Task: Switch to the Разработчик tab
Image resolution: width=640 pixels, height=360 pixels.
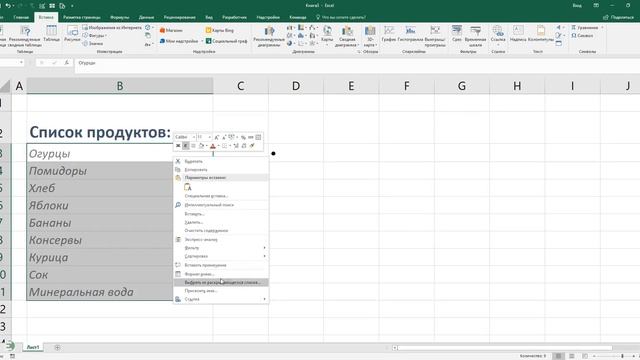Action: pos(234,18)
